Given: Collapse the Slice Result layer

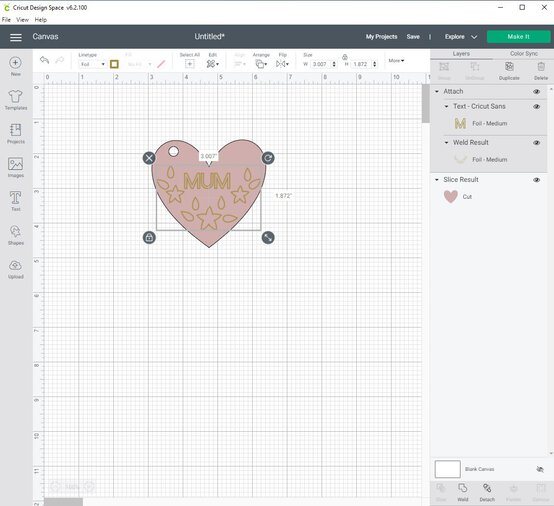Looking at the screenshot, I should 437,180.
